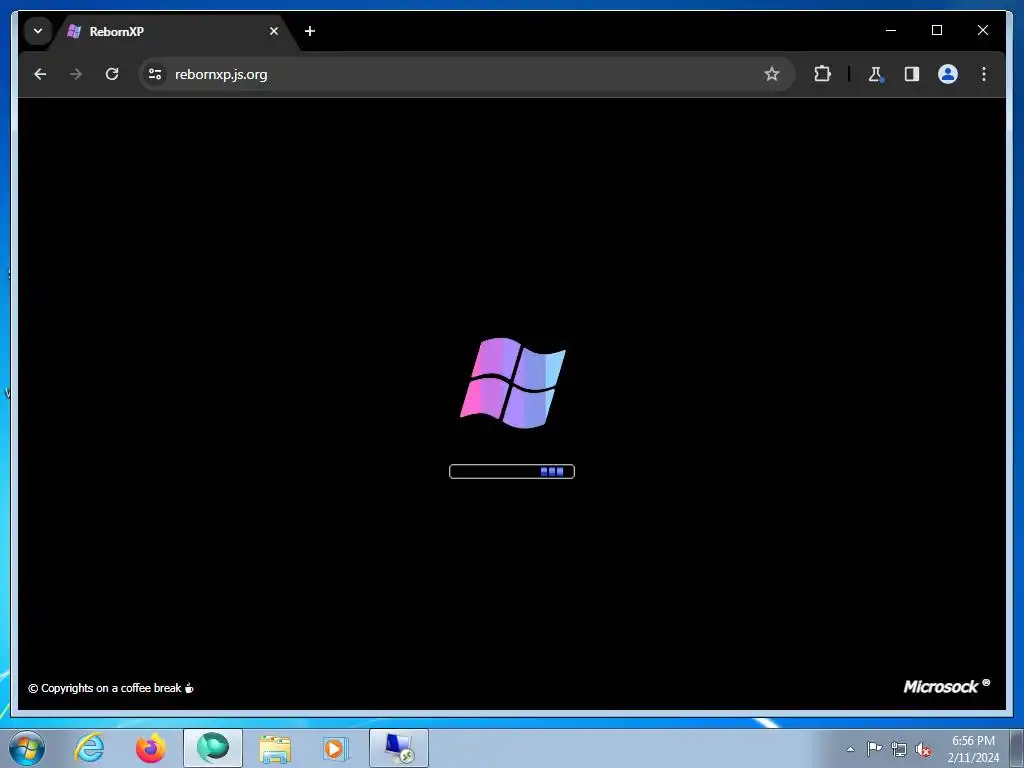This screenshot has height=768, width=1024.
Task: View site information icon in address bar
Action: (x=155, y=74)
